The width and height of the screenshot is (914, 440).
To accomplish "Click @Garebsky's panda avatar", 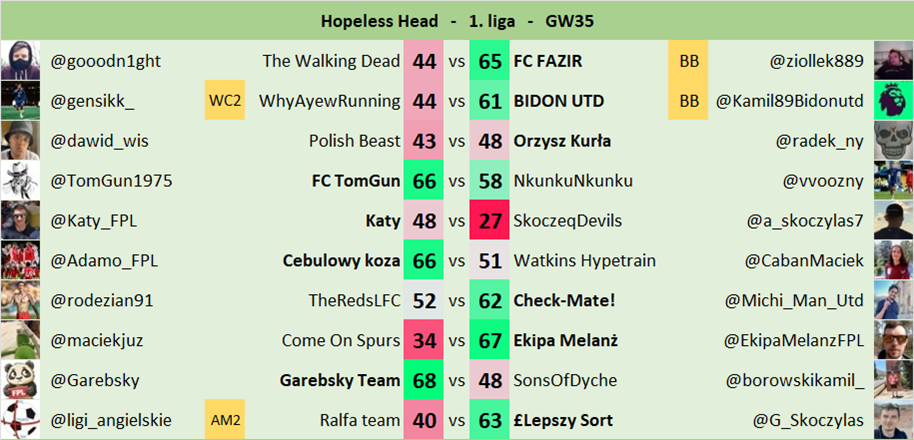I will (21, 380).
